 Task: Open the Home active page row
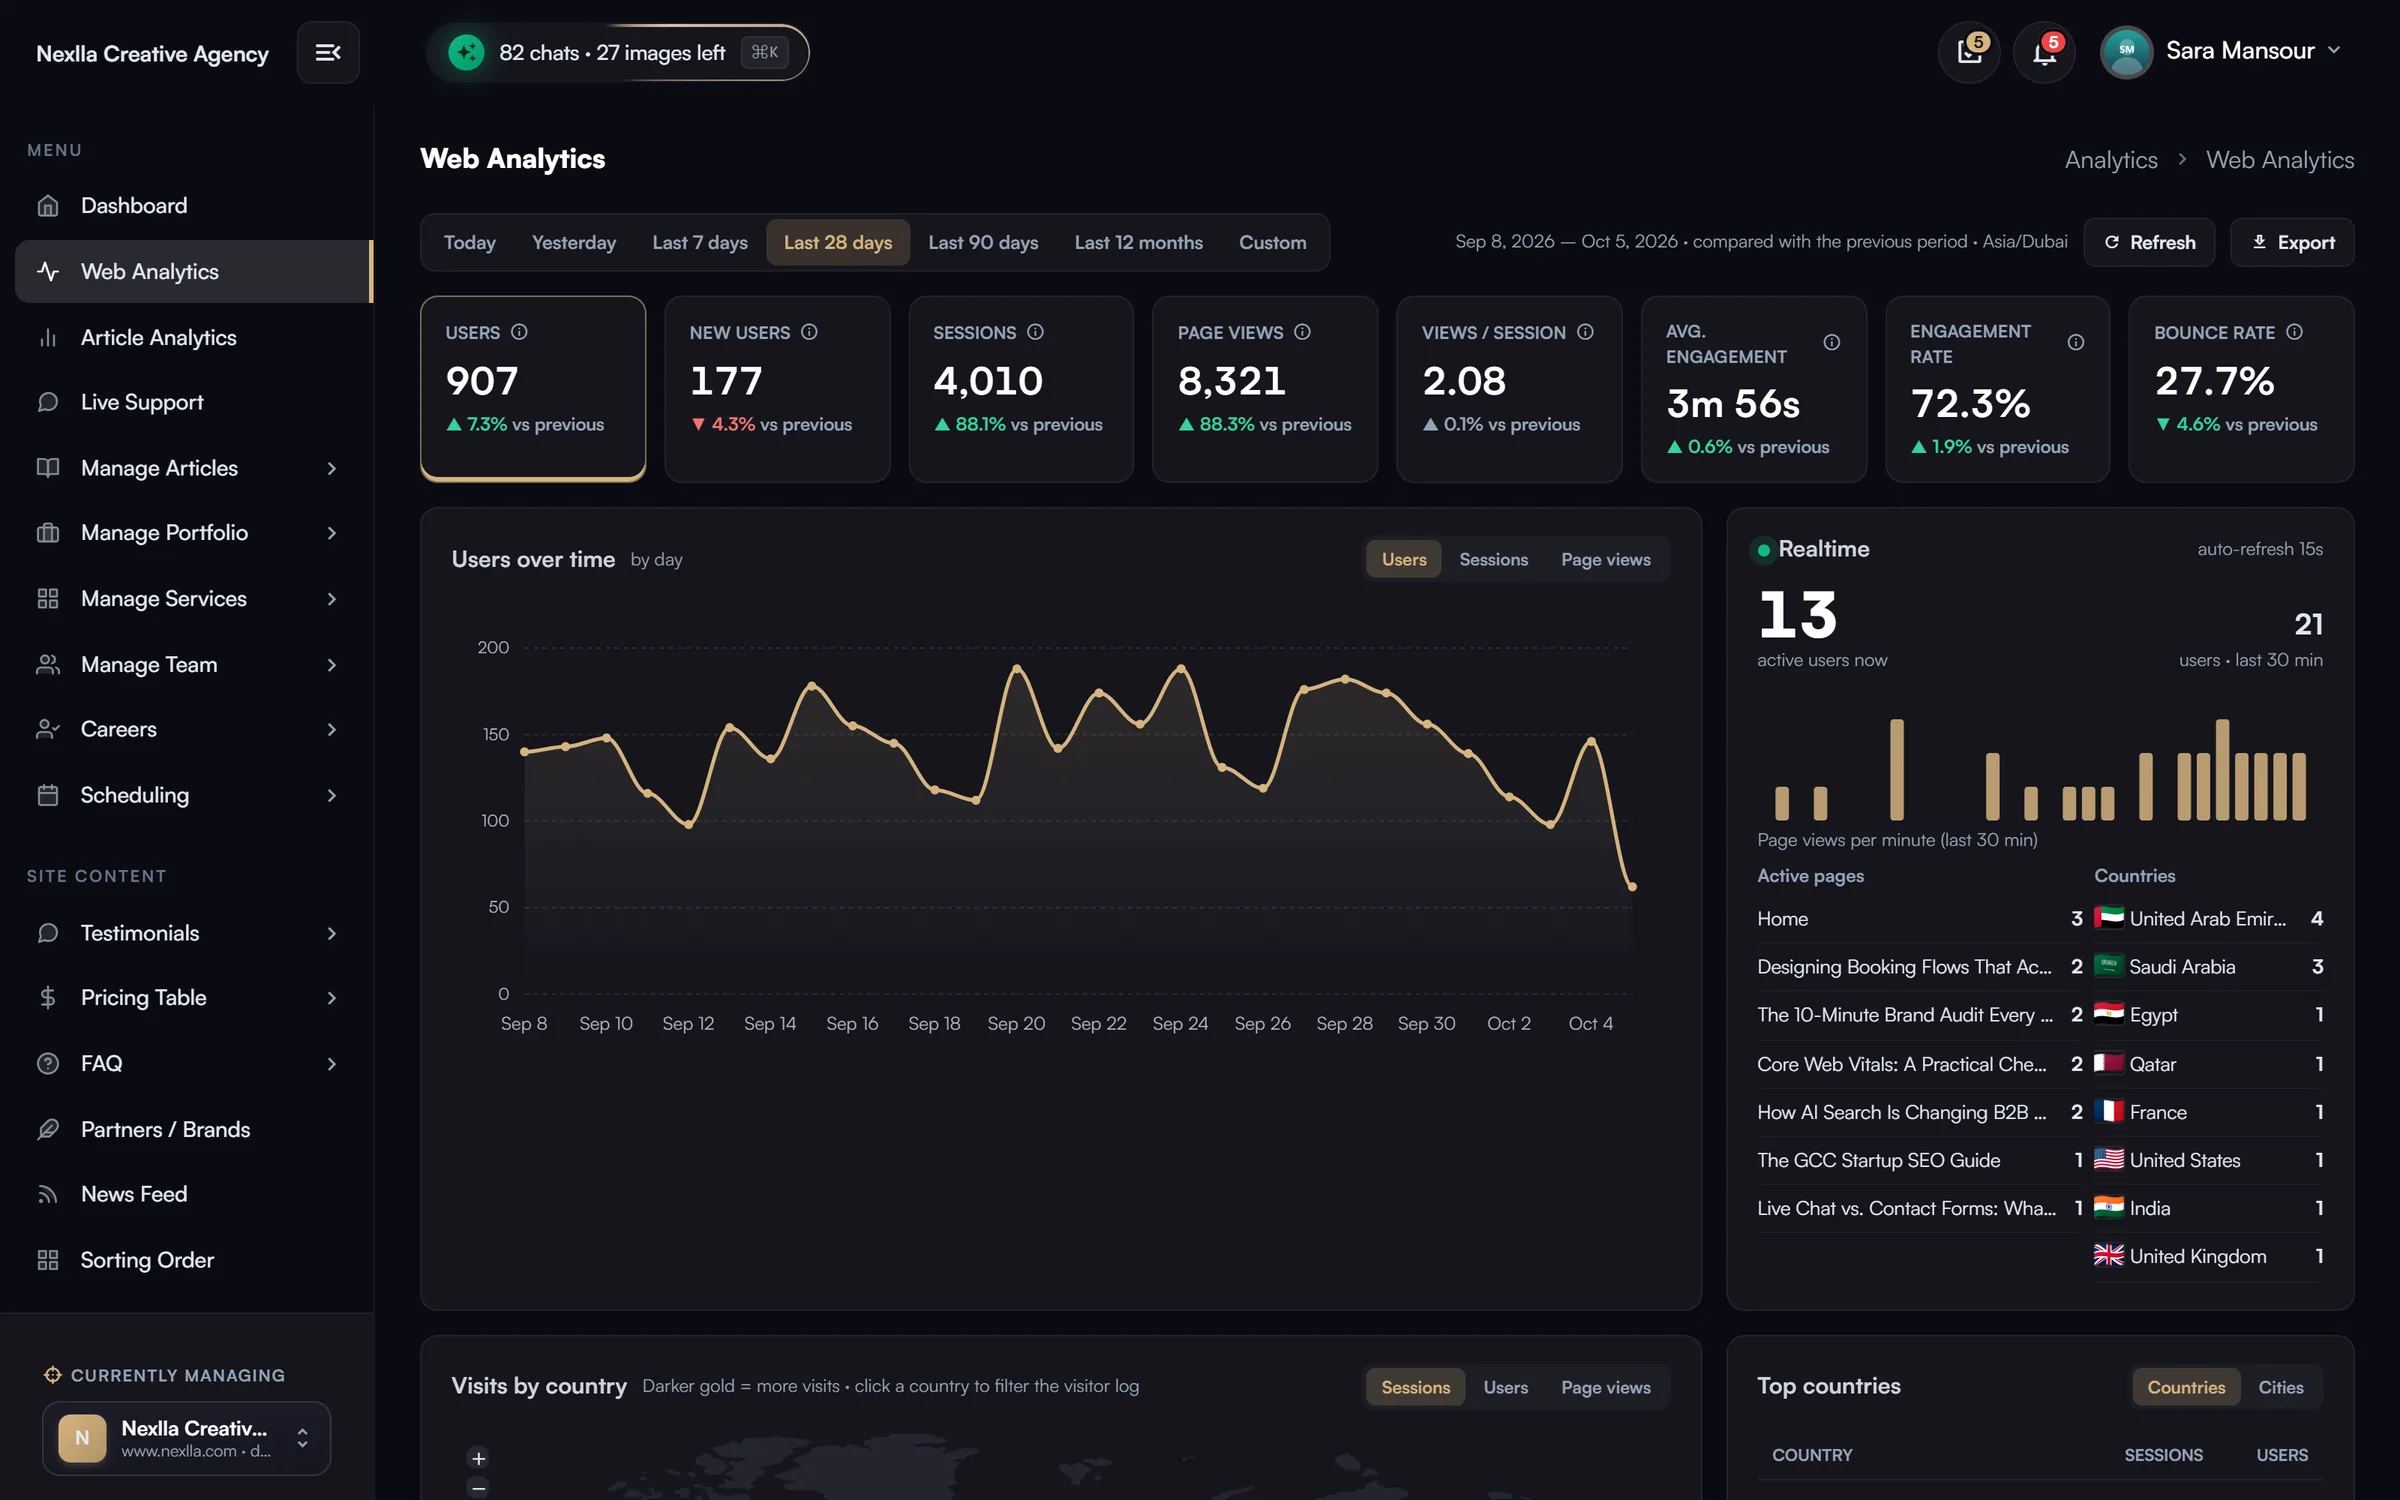pos(1920,918)
